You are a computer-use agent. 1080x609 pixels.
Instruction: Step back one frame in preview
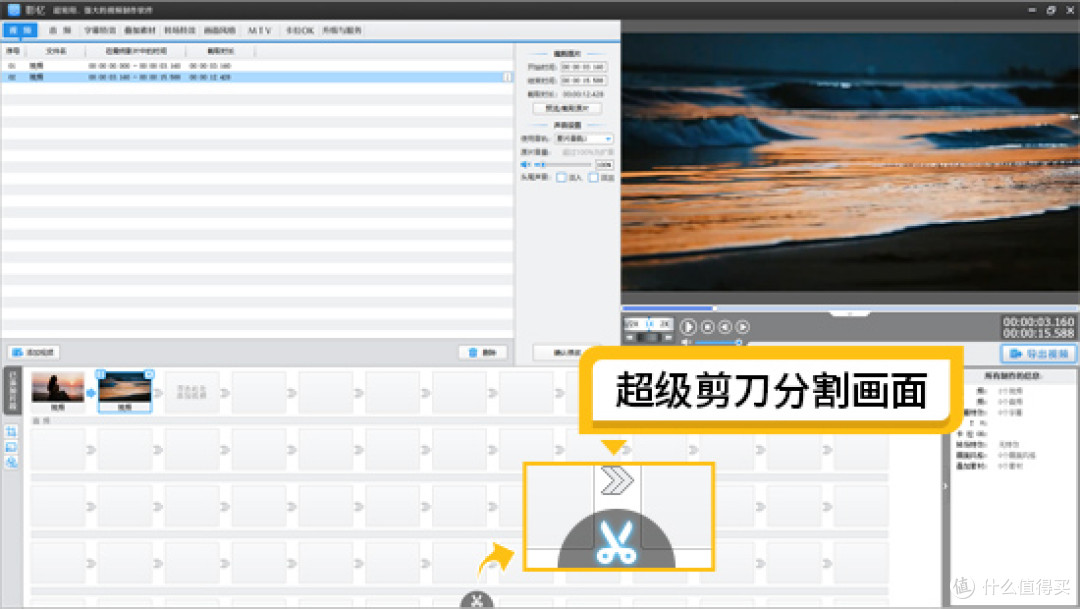coord(725,327)
